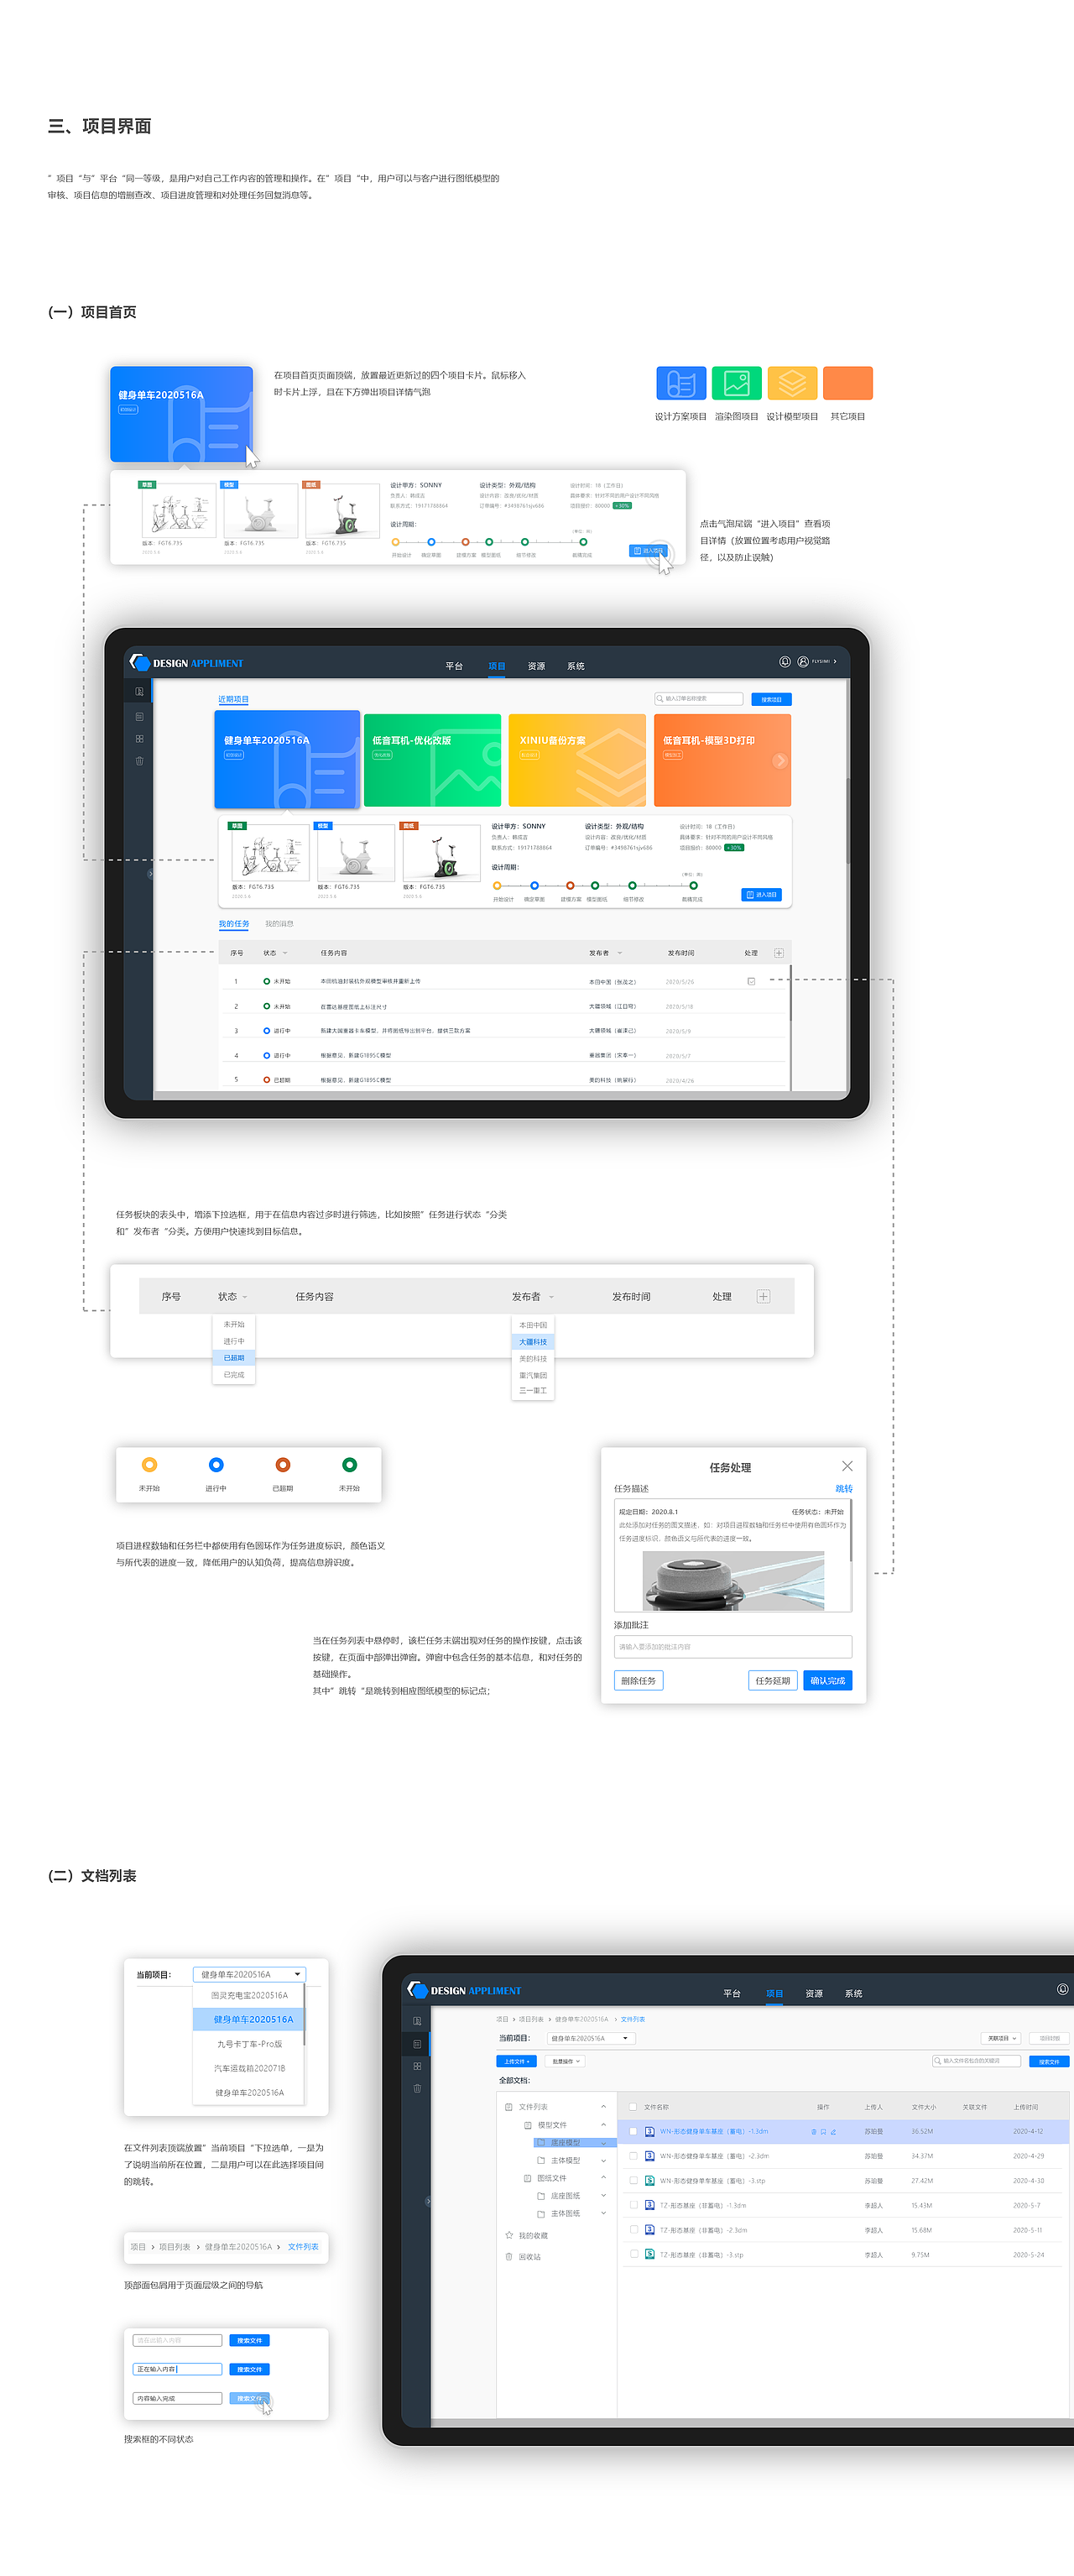Open 当前项目 dropdown in the small panel
Screen dimensions: 1074x2576
click(249, 1974)
